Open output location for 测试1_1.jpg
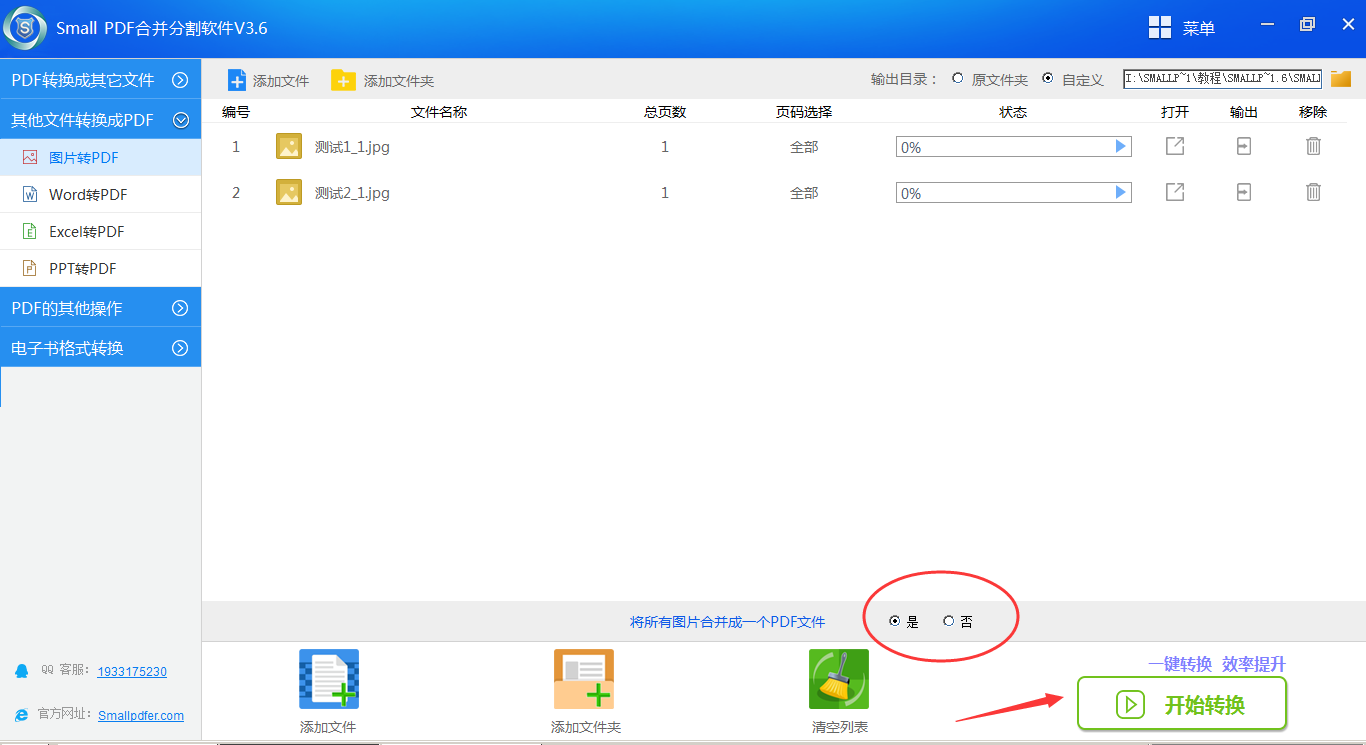The image size is (1366, 745). coord(1244,147)
